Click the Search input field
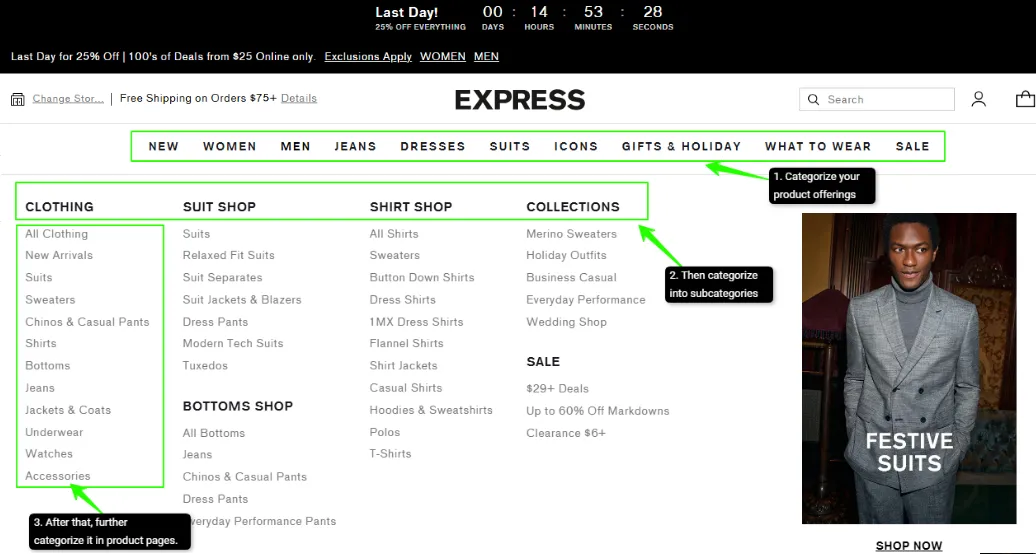Viewport: 1036px width, 554px height. (877, 99)
